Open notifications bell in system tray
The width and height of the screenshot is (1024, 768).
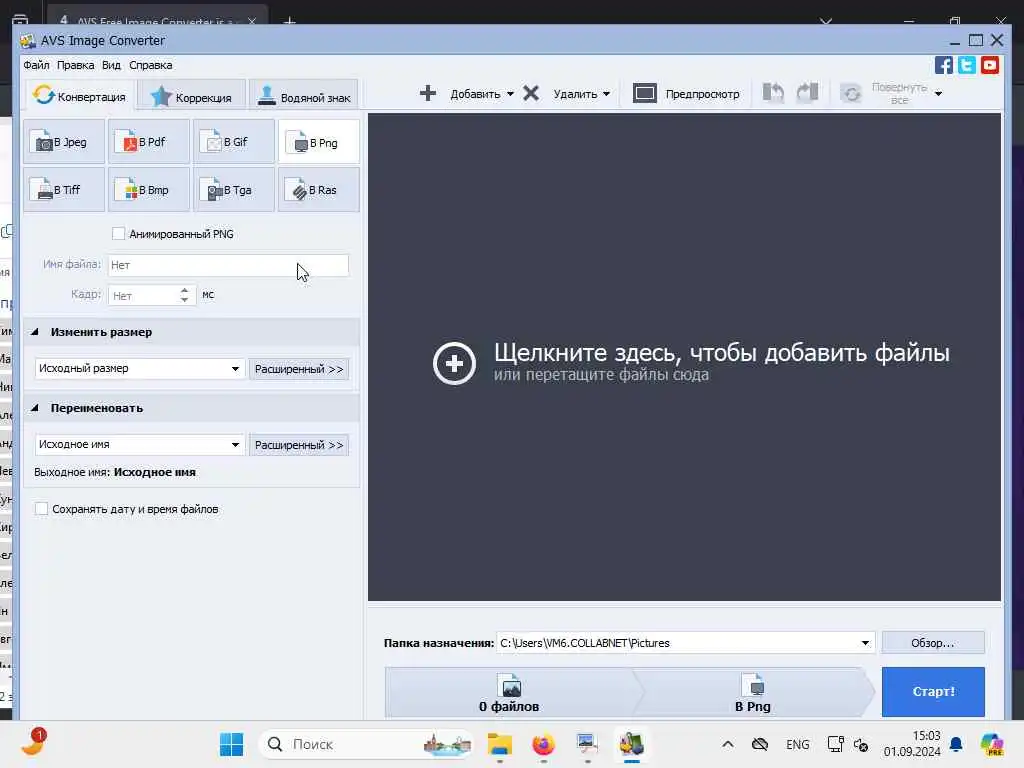pos(956,744)
